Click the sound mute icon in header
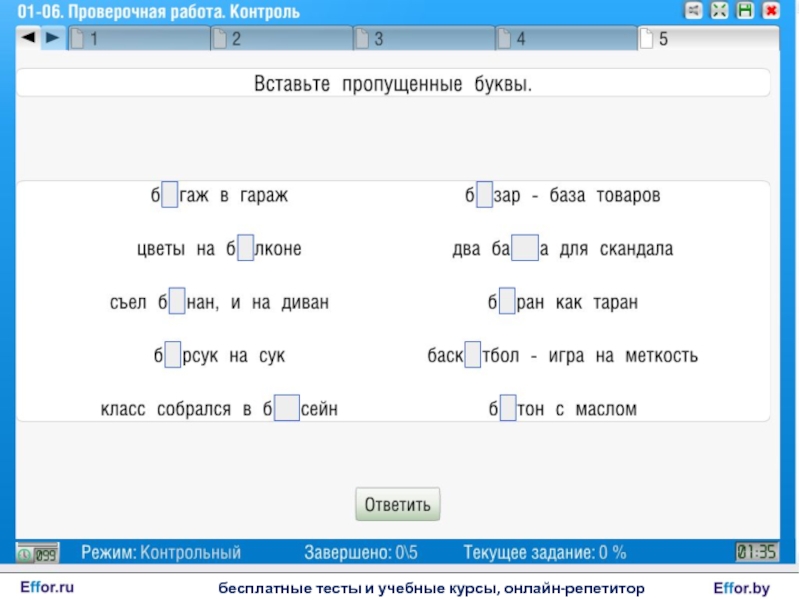 pos(693,11)
